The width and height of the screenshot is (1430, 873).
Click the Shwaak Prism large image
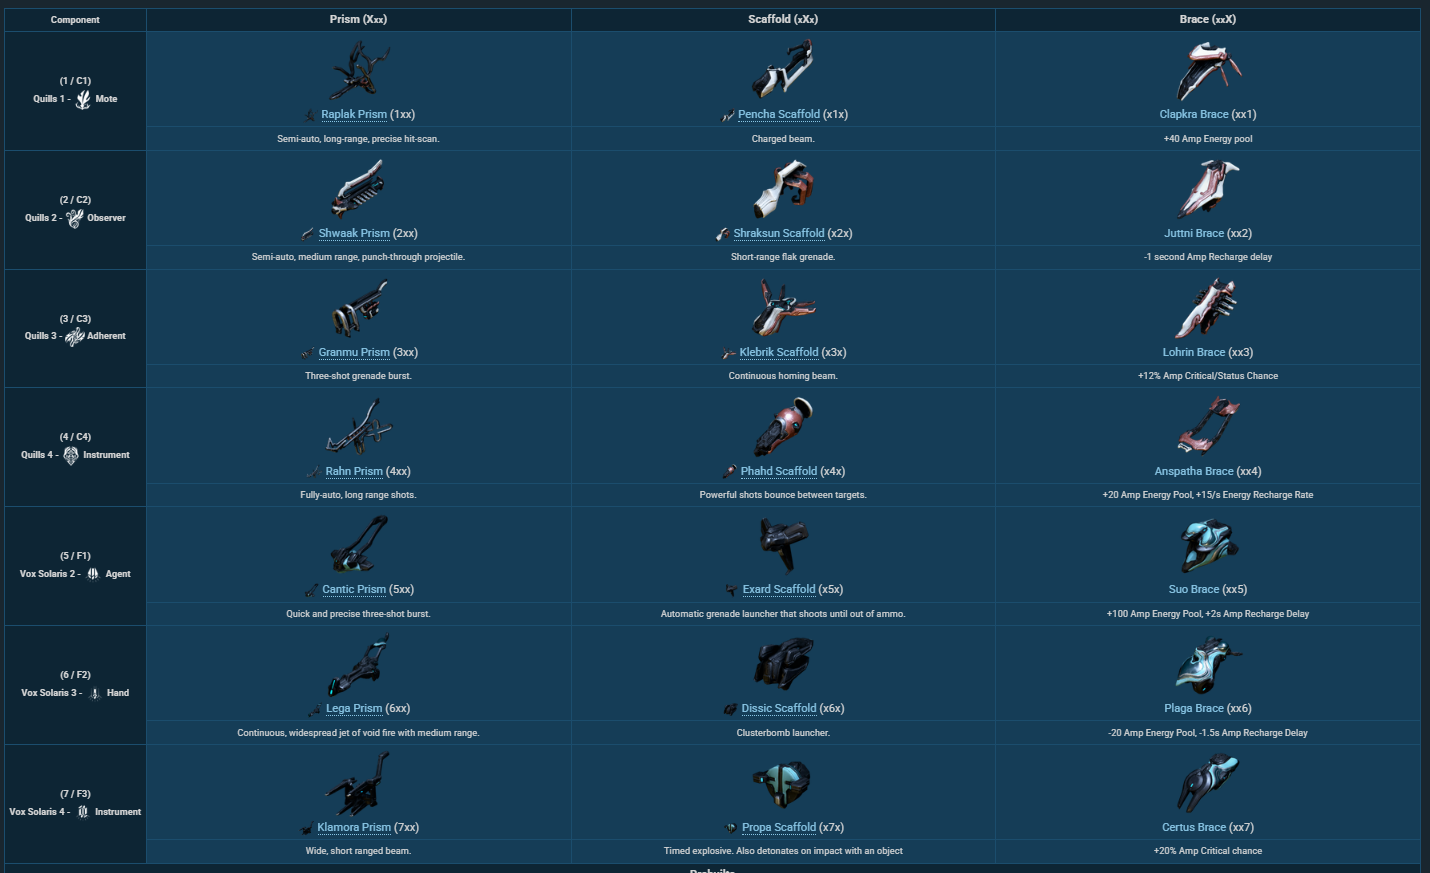pos(359,189)
